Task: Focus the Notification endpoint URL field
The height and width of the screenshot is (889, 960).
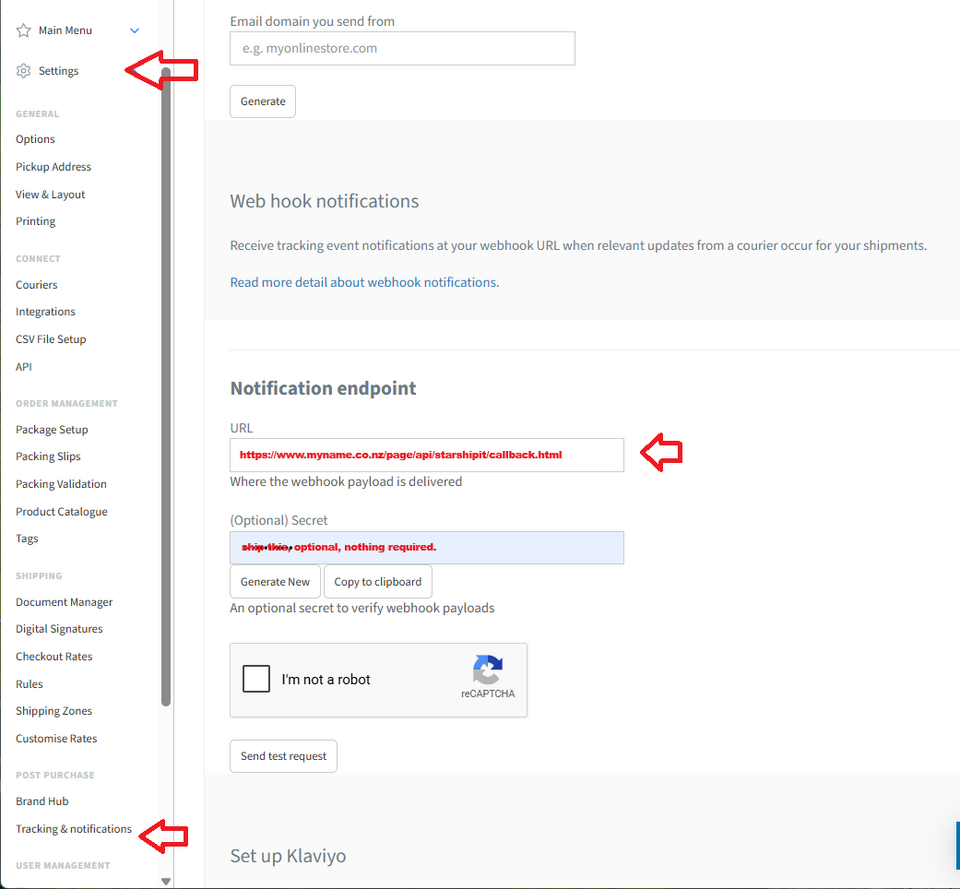Action: pos(426,455)
